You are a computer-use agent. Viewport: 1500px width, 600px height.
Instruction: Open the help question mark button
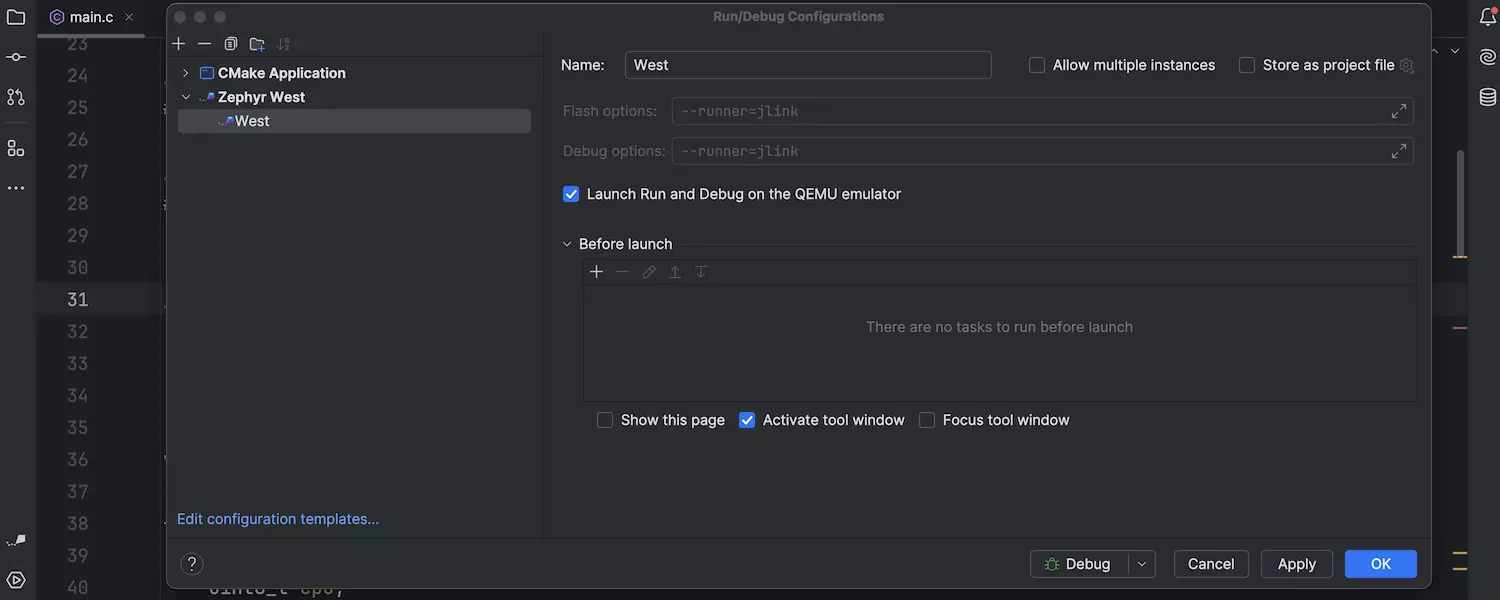tap(193, 564)
